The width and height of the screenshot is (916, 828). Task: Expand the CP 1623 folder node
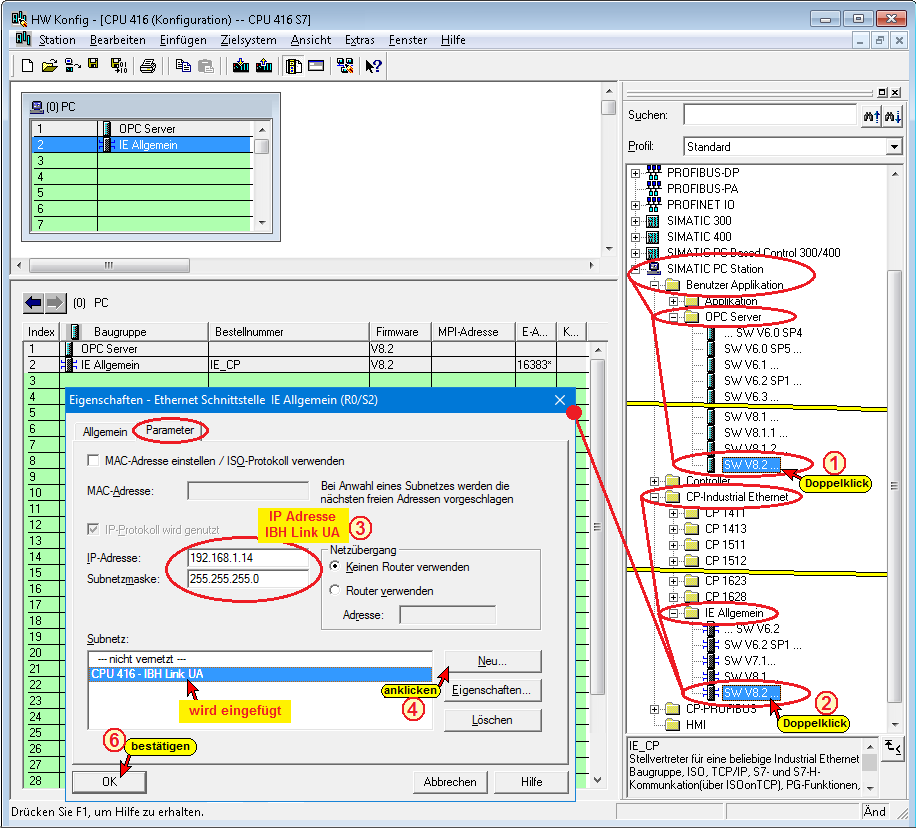pos(674,581)
